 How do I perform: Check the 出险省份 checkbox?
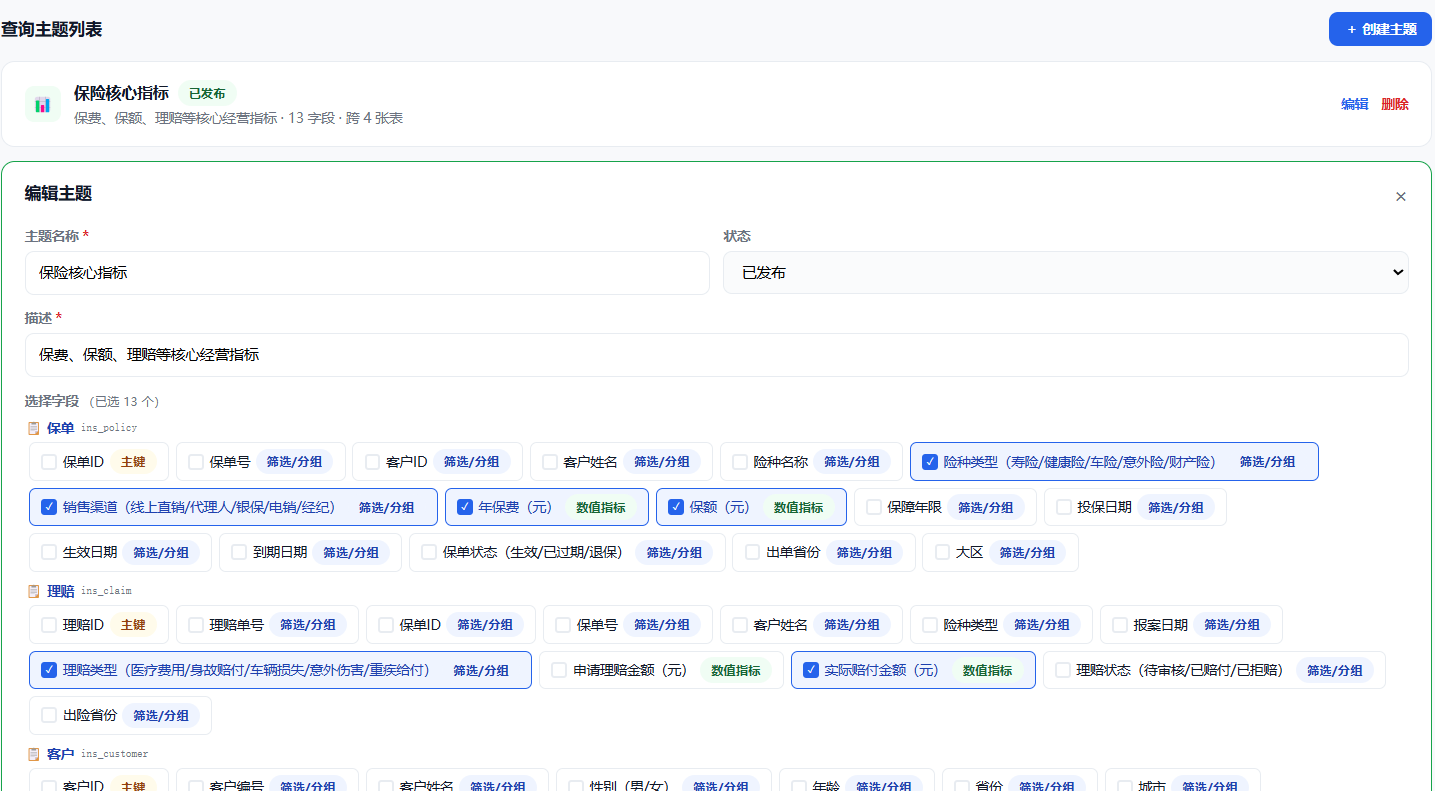click(49, 715)
